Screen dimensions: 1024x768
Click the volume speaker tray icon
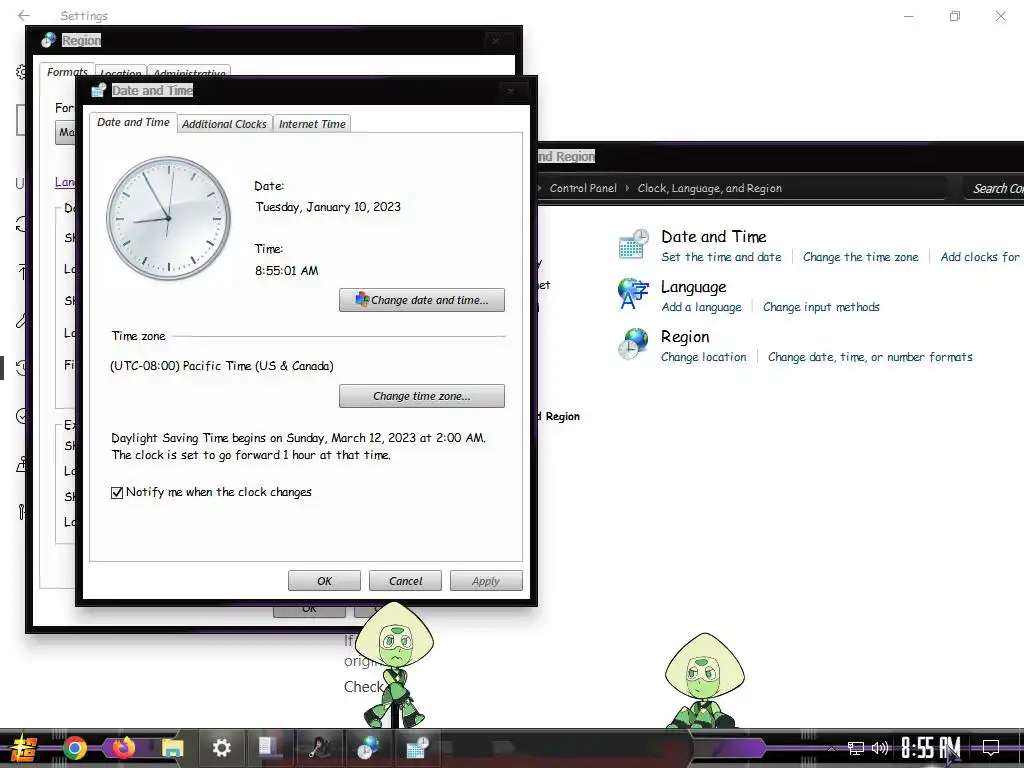(x=880, y=748)
